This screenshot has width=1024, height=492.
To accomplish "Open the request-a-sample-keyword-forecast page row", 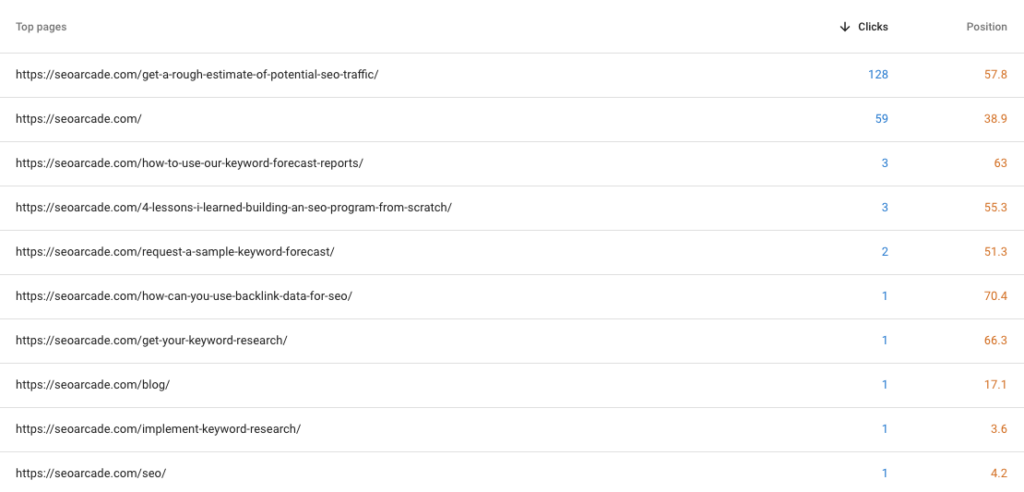I will pyautogui.click(x=512, y=253).
